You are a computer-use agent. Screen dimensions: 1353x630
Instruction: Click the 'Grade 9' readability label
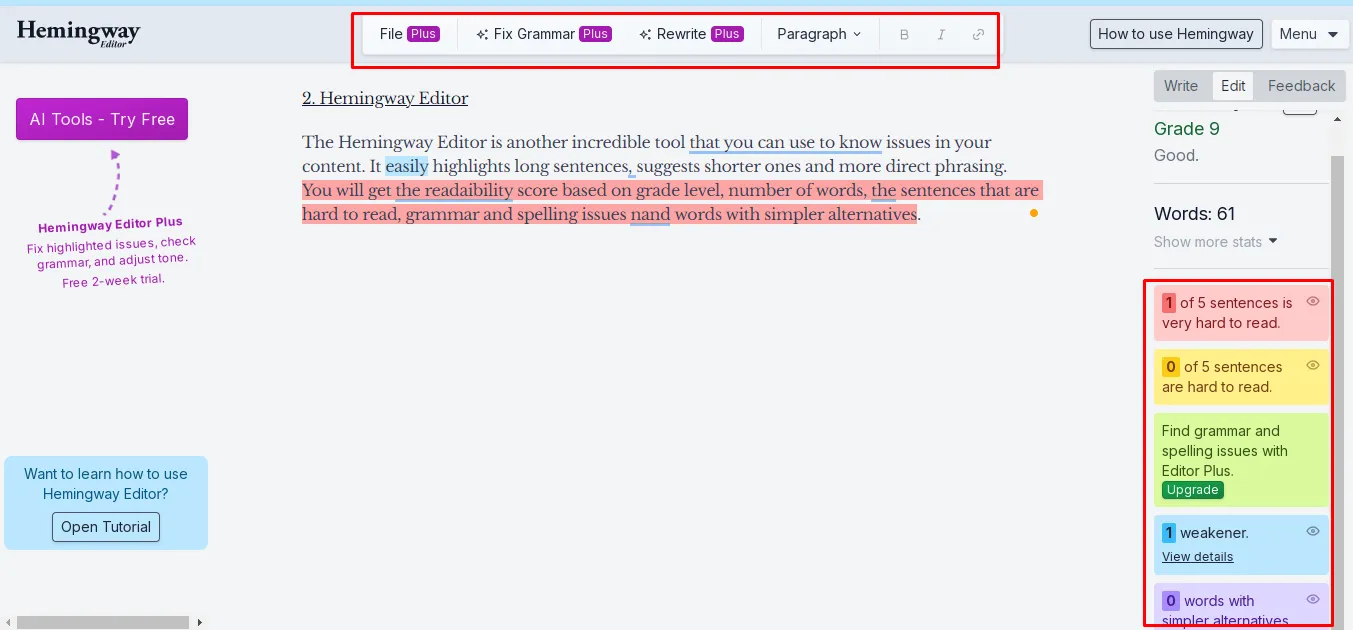click(x=1187, y=129)
